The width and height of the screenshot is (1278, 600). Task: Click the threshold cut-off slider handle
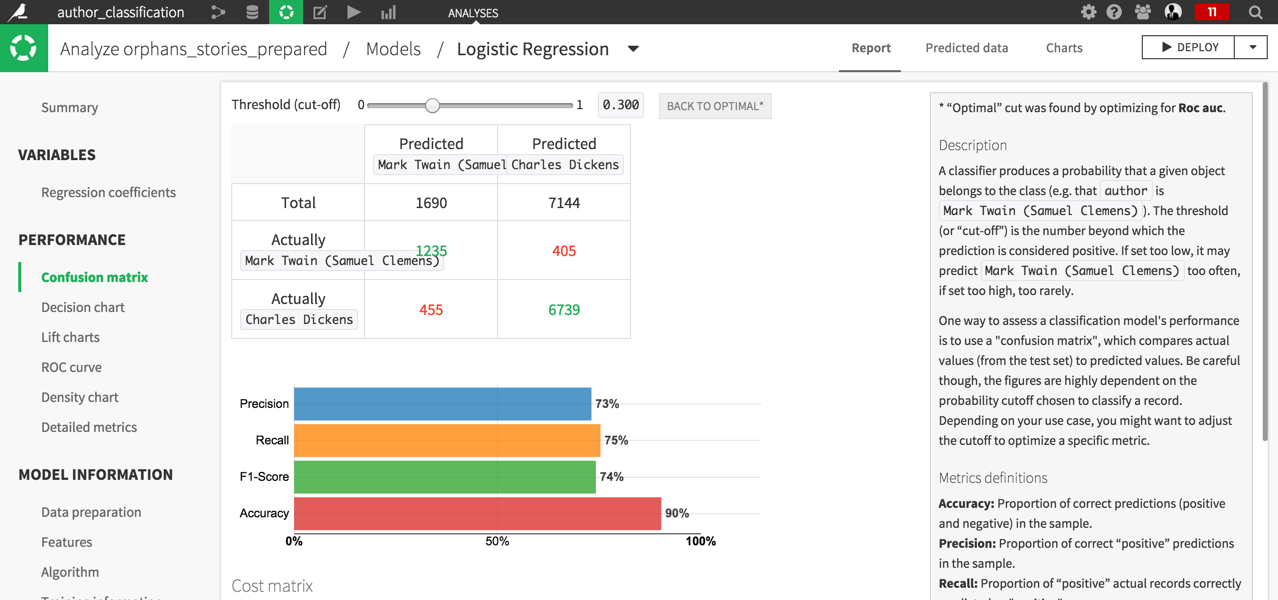[432, 105]
